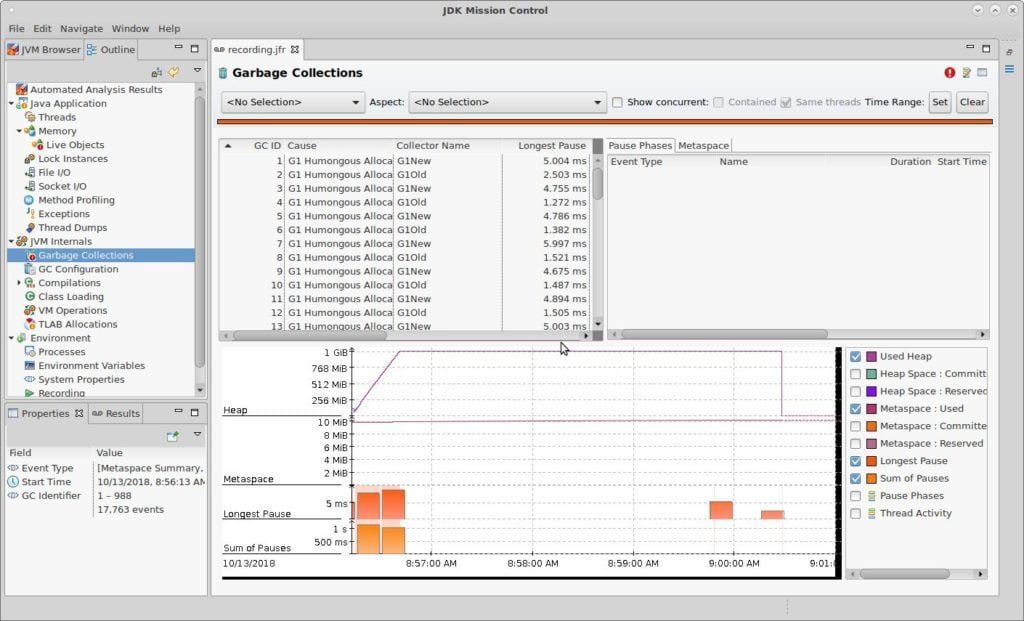The image size is (1024, 621).
Task: Click the File I/O icon
Action: click(30, 172)
